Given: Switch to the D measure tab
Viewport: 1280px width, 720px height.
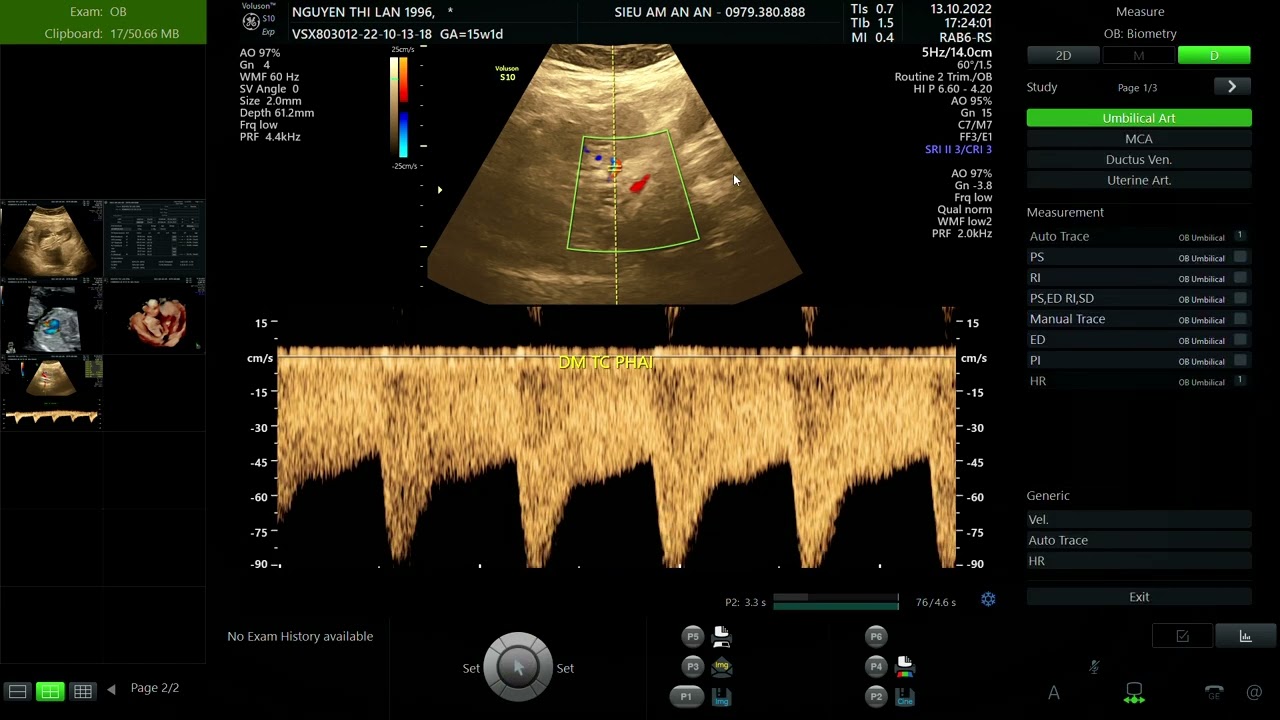Looking at the screenshot, I should [x=1214, y=56].
